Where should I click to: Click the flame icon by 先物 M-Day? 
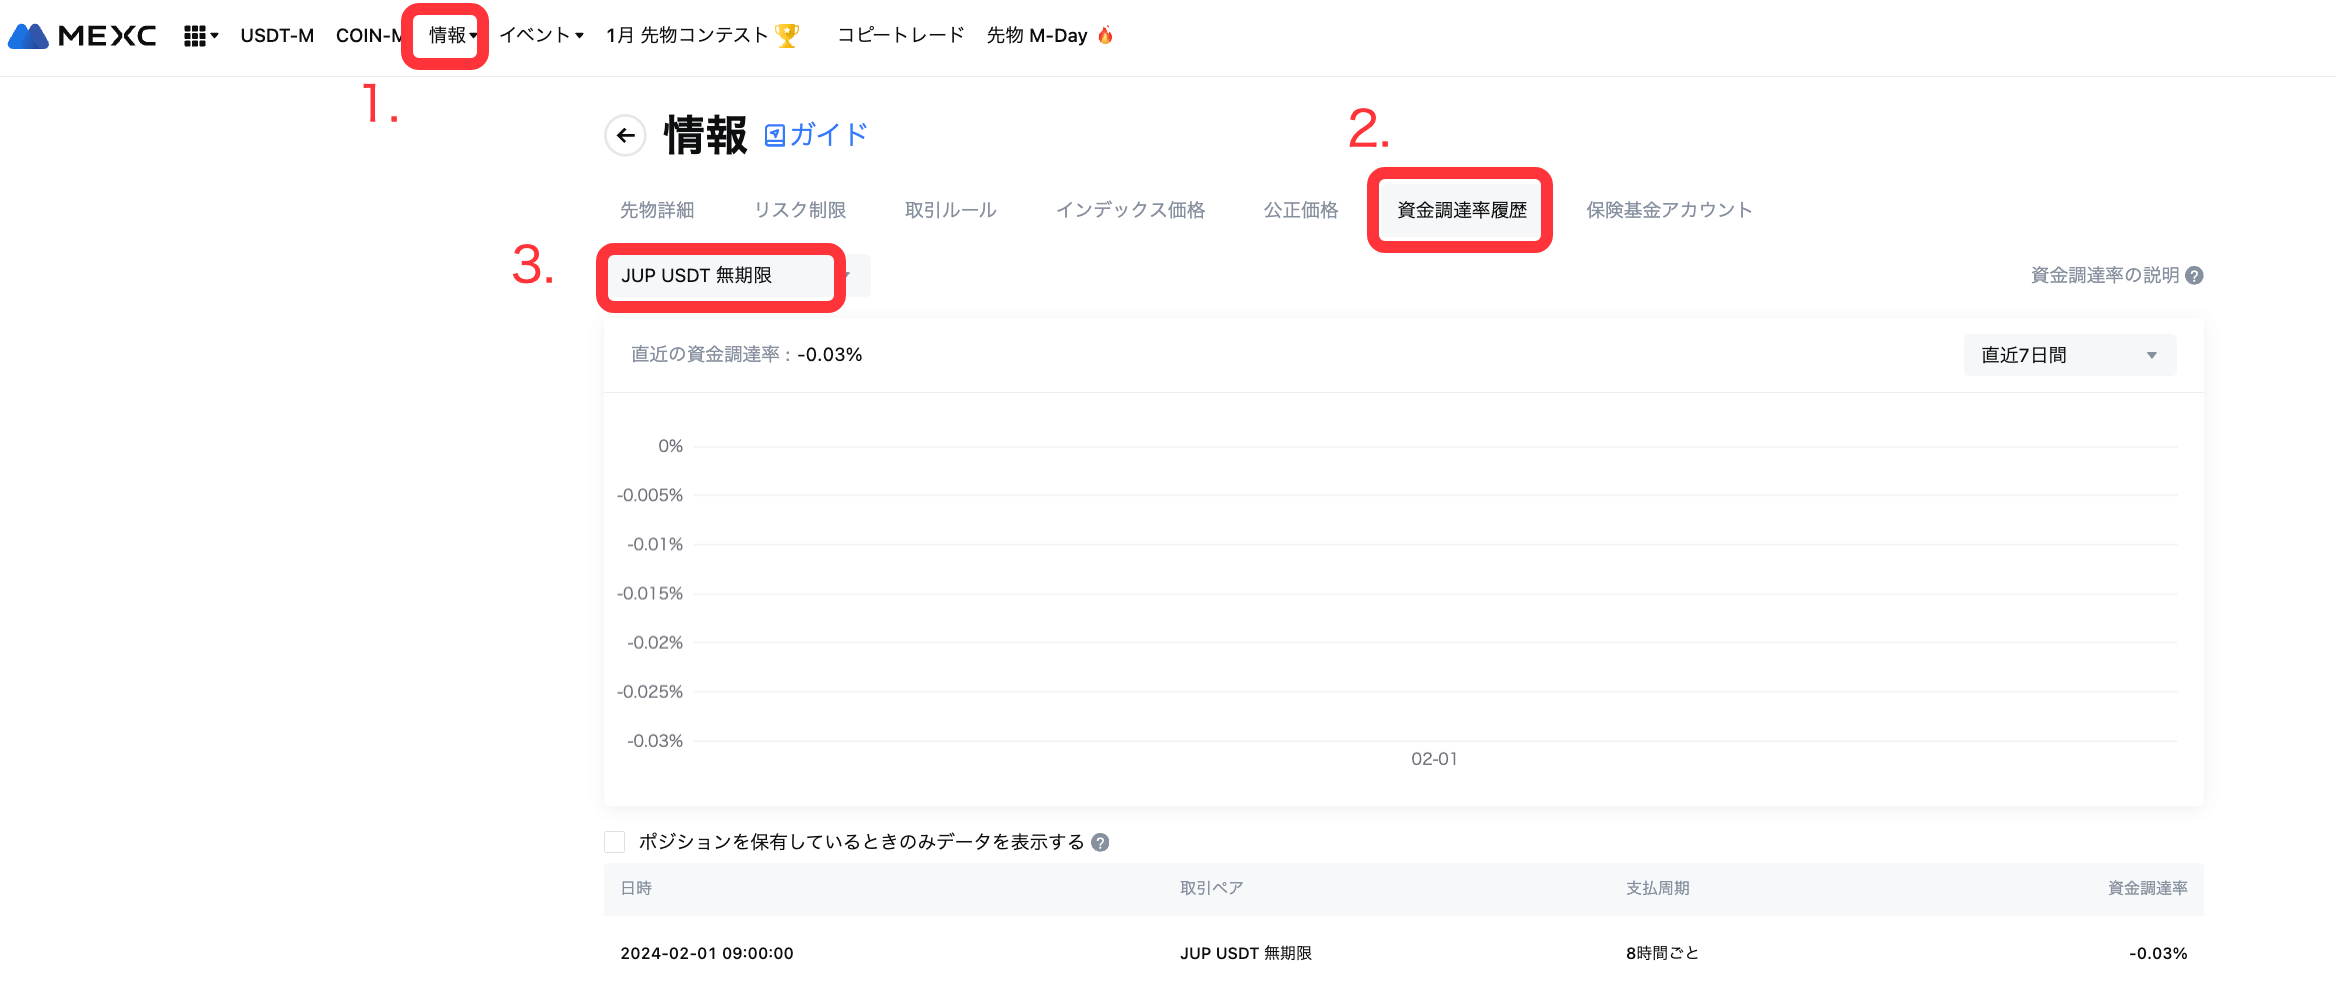(1105, 36)
